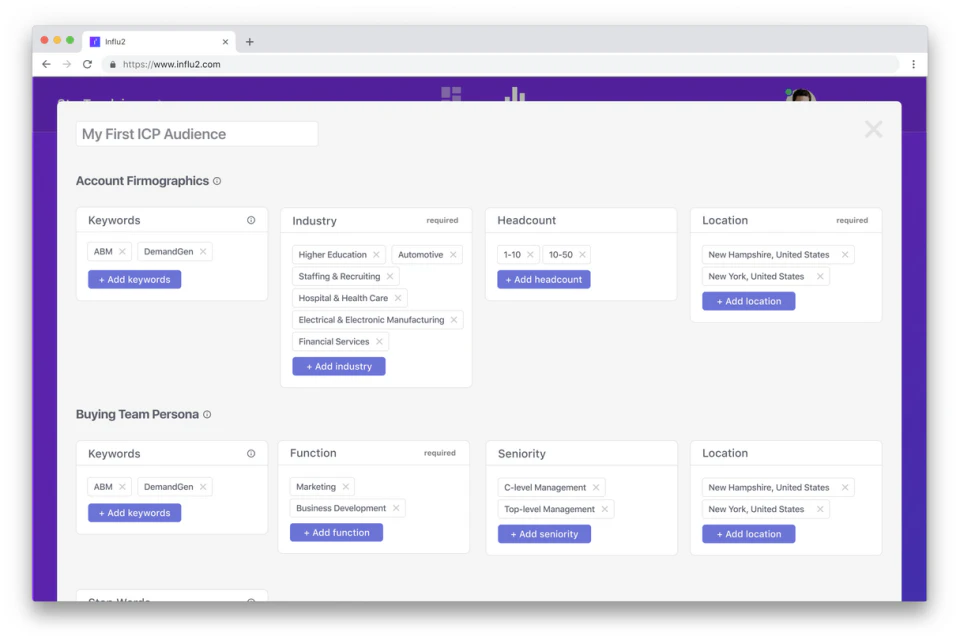The height and width of the screenshot is (640, 960).
Task: Click the info icon beside Account Firmographics
Action: (217, 181)
